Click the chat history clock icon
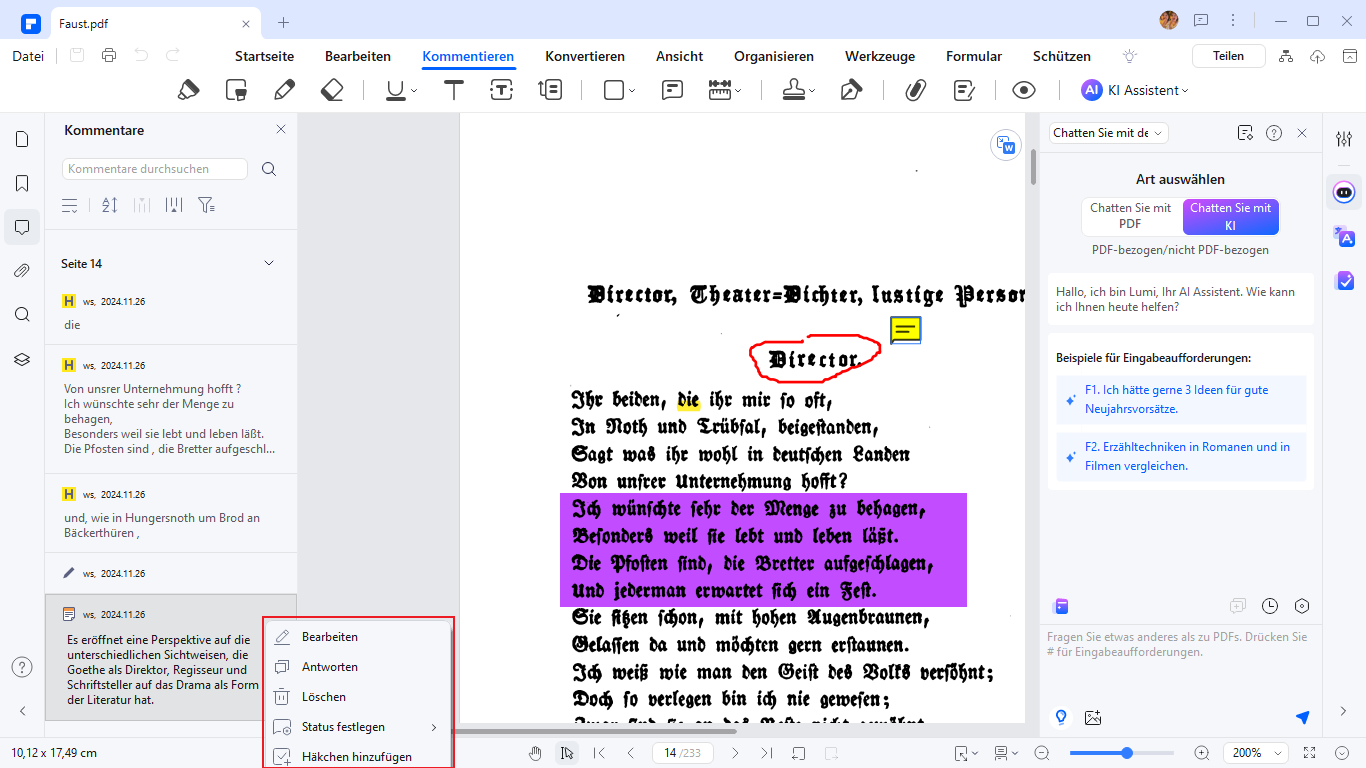 pos(1270,606)
